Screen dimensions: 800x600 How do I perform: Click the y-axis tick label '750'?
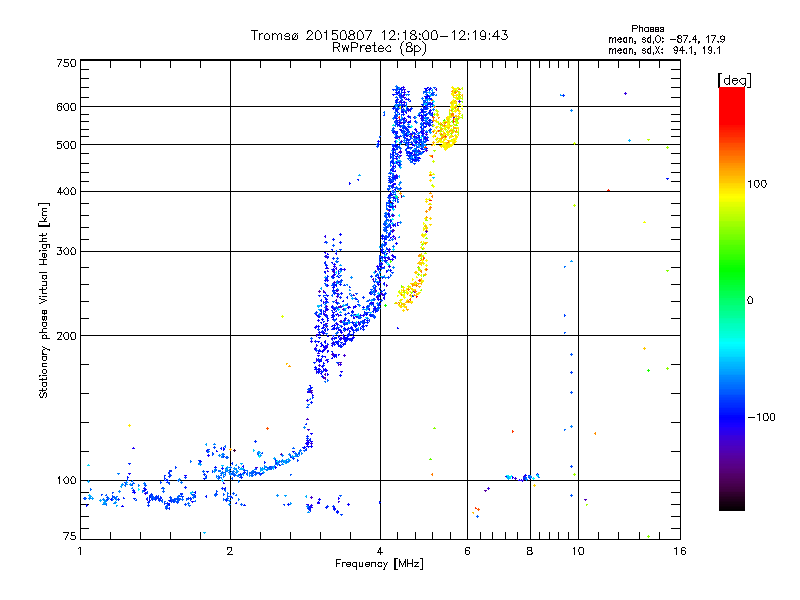66,63
